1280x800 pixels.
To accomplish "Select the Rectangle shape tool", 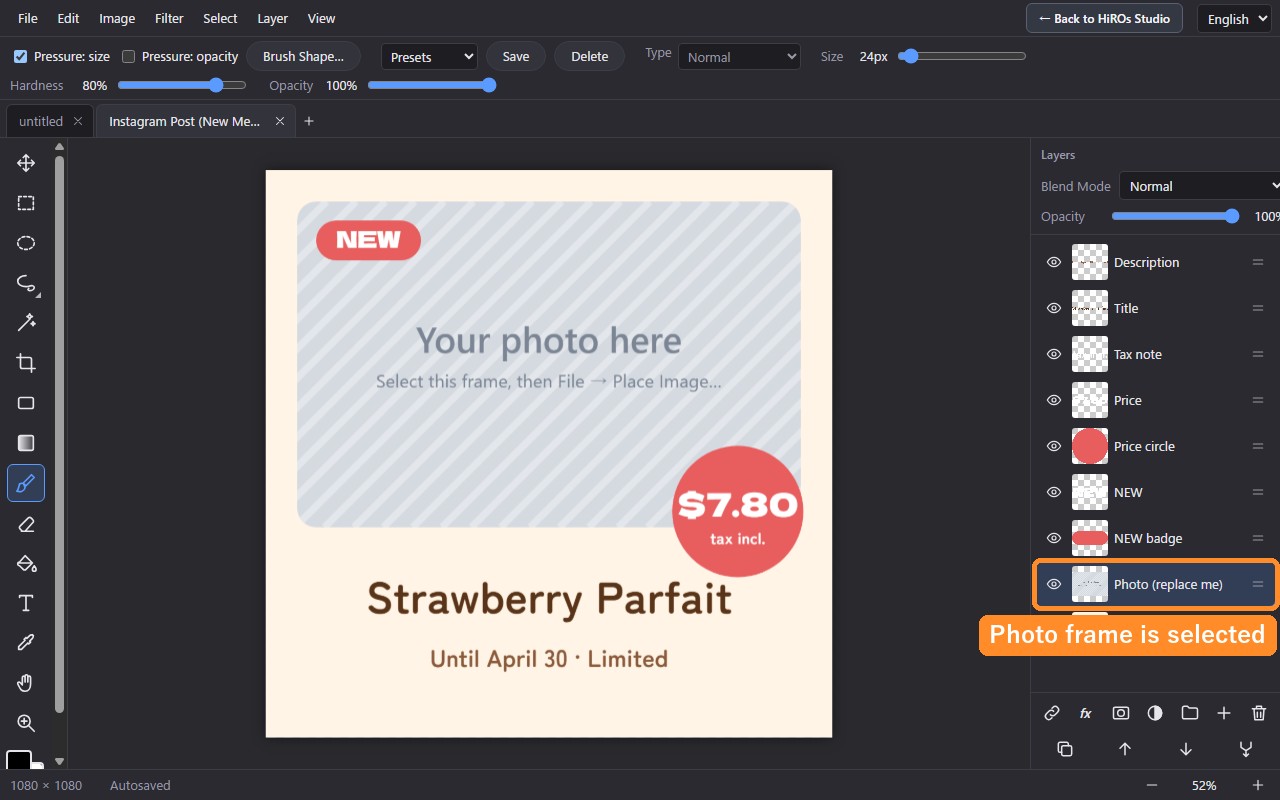I will coord(26,403).
